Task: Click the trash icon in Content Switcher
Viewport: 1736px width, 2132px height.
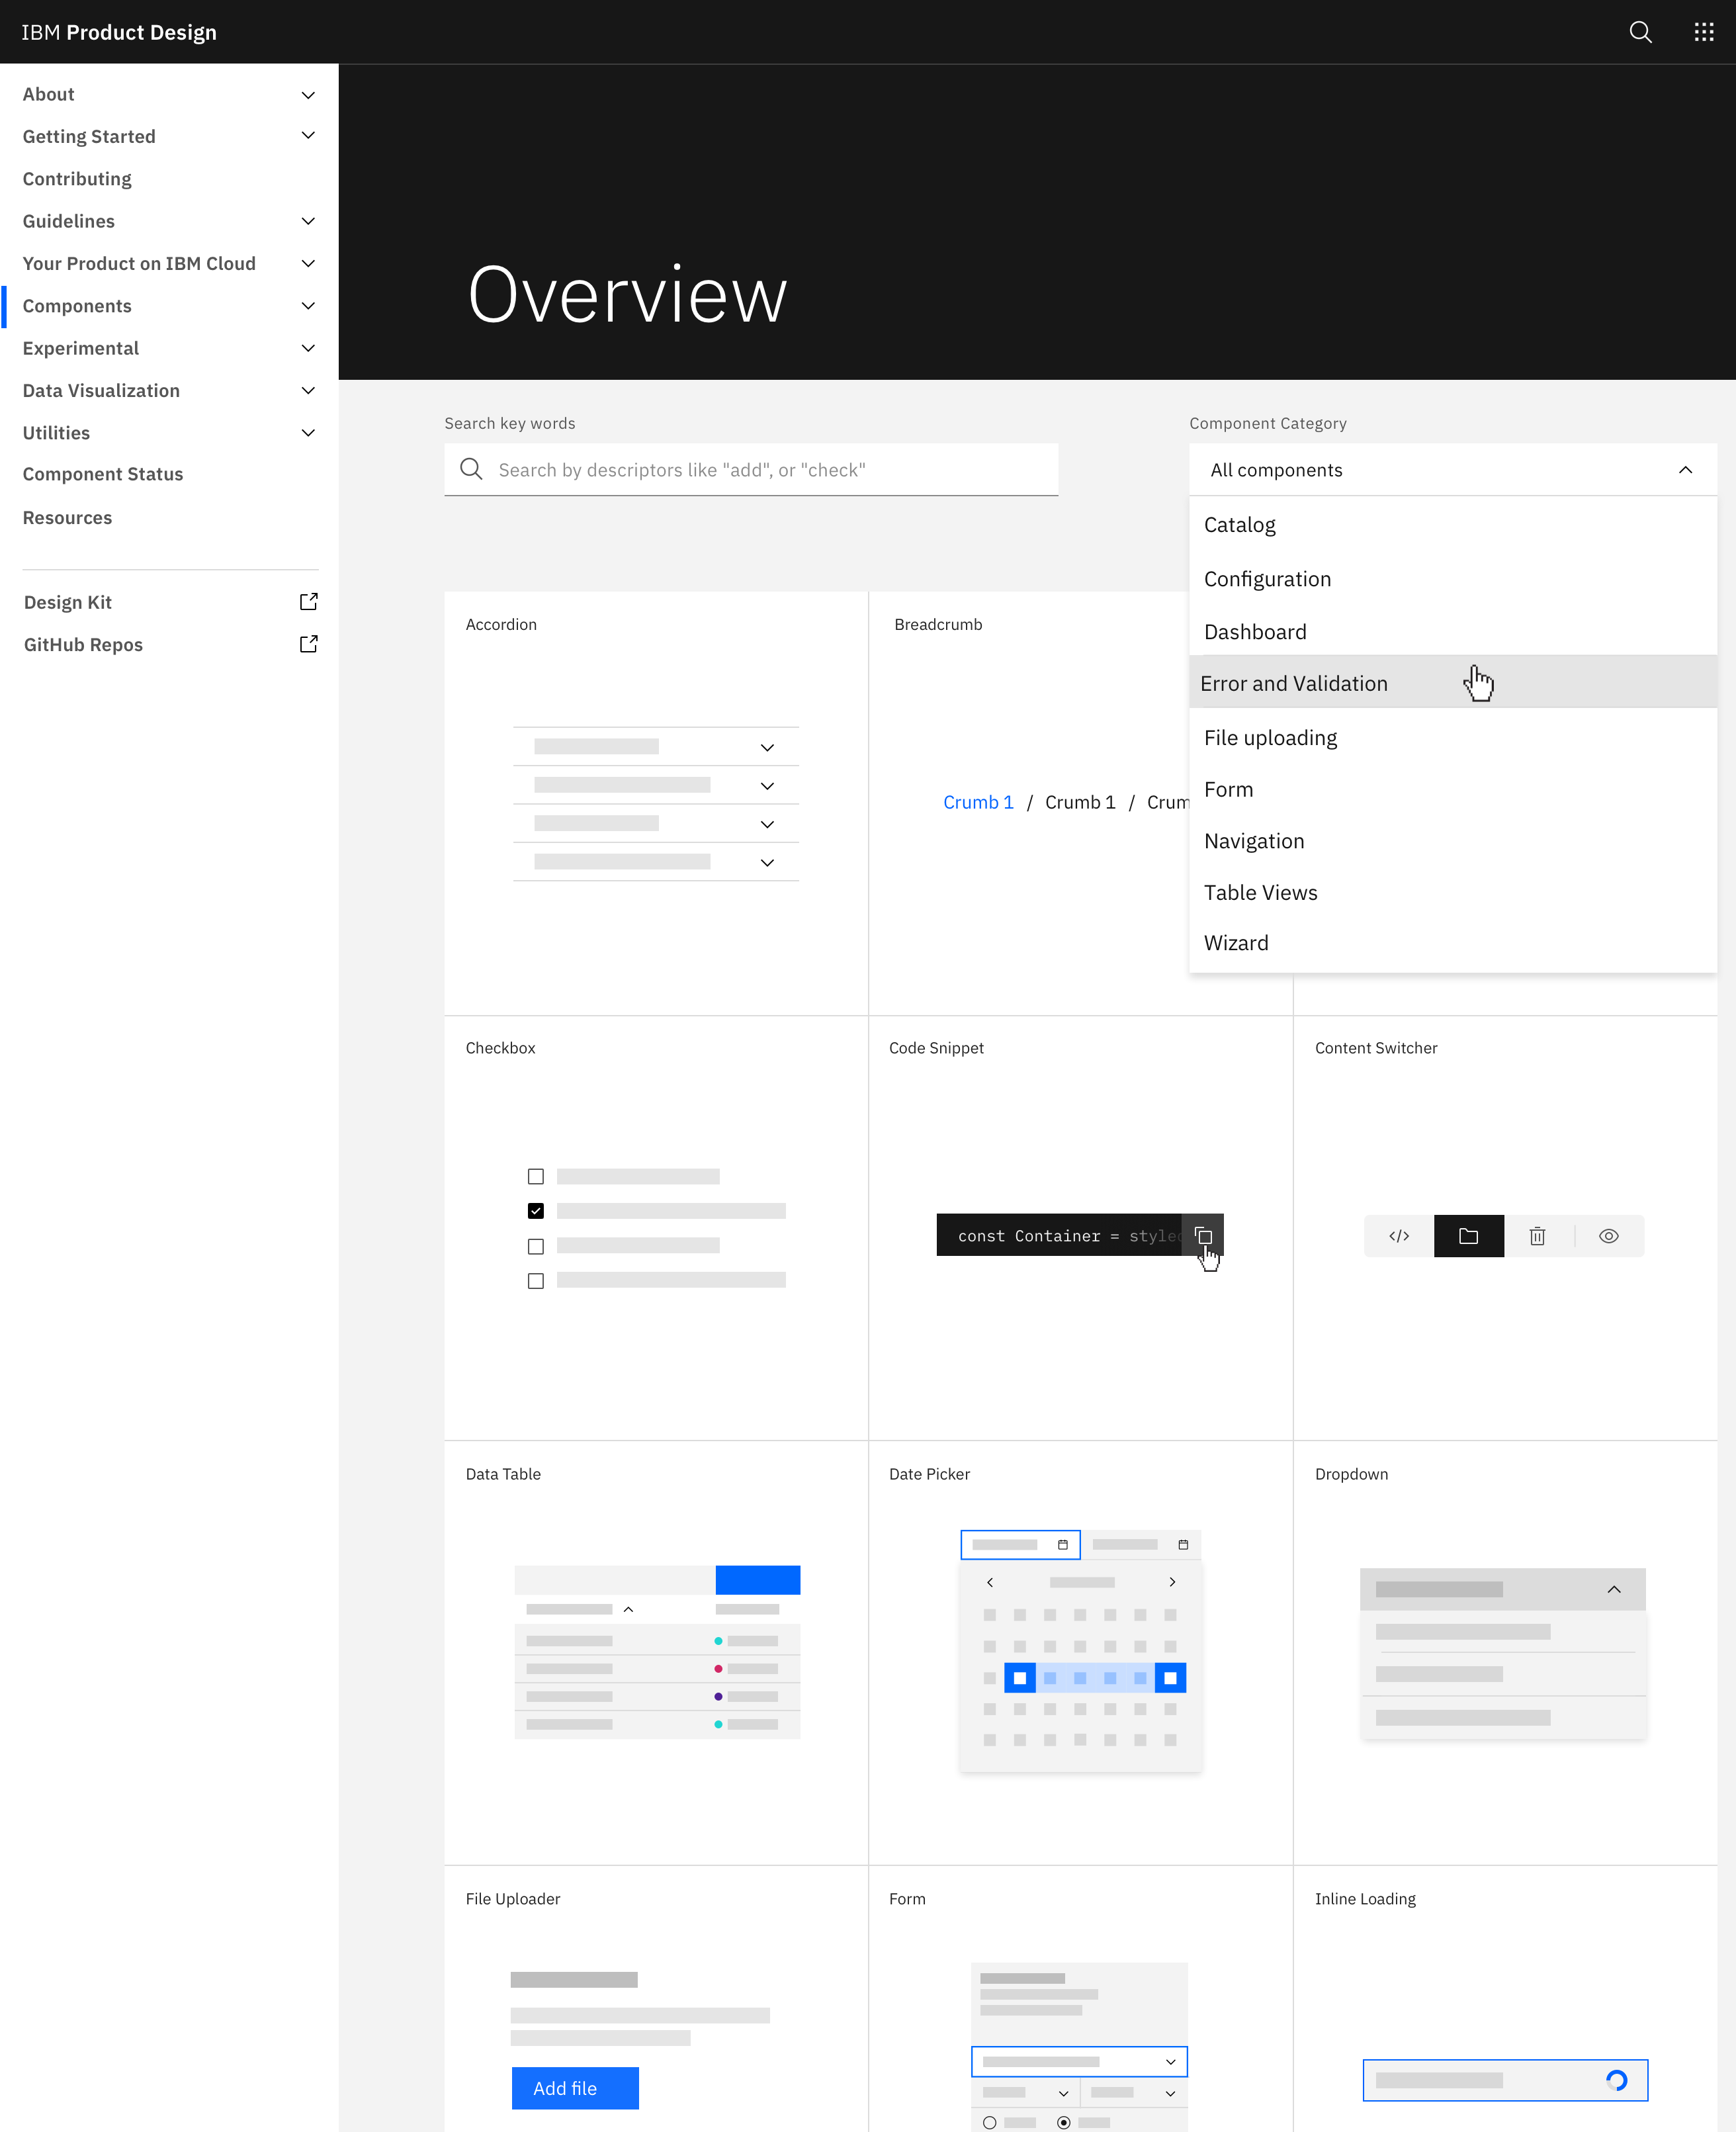Action: point(1537,1236)
